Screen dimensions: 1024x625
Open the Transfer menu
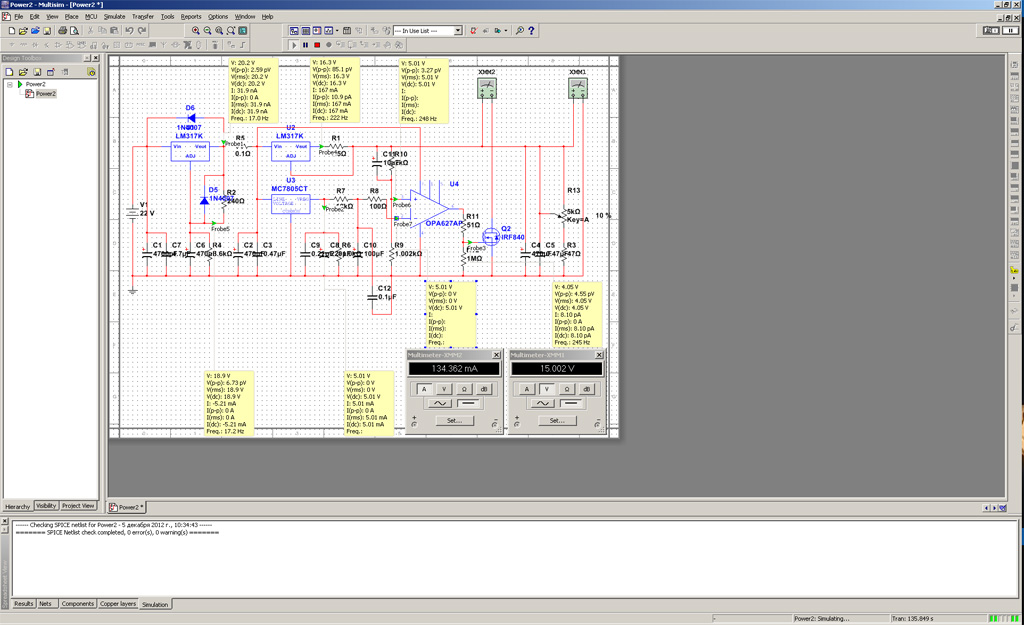(x=143, y=16)
